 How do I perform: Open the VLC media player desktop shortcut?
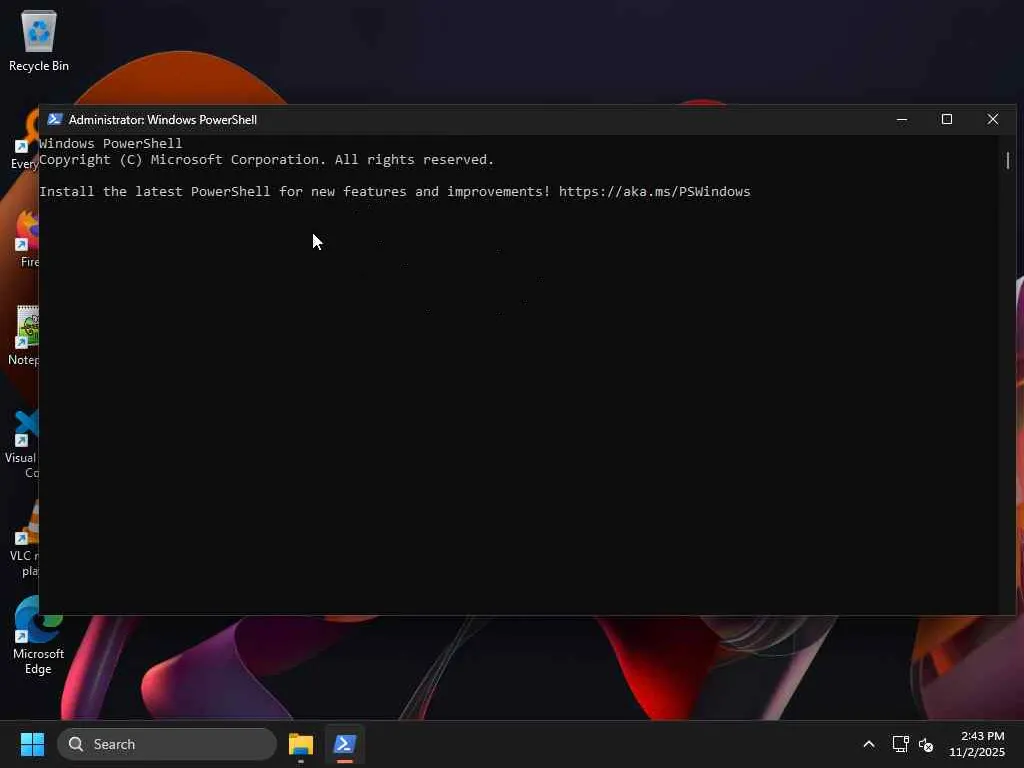pos(25,539)
